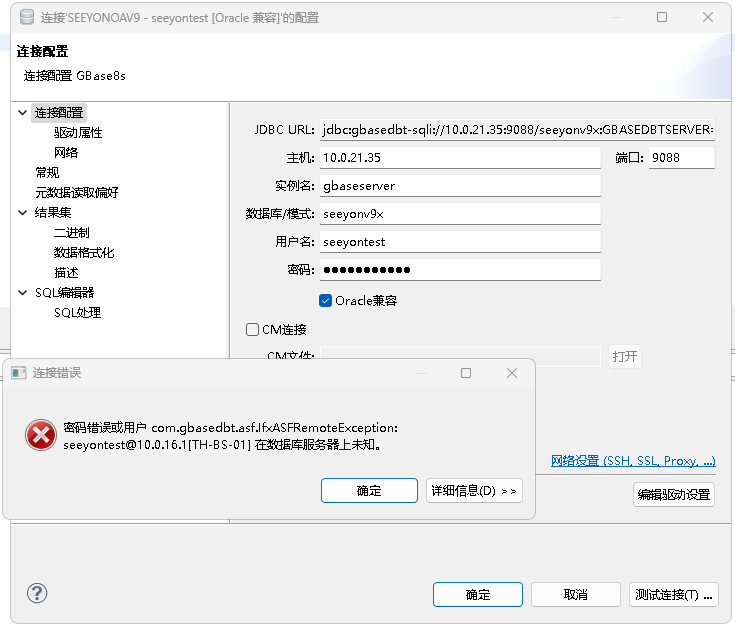
Task: Open the 数据格式化 settings page
Action: [x=84, y=253]
